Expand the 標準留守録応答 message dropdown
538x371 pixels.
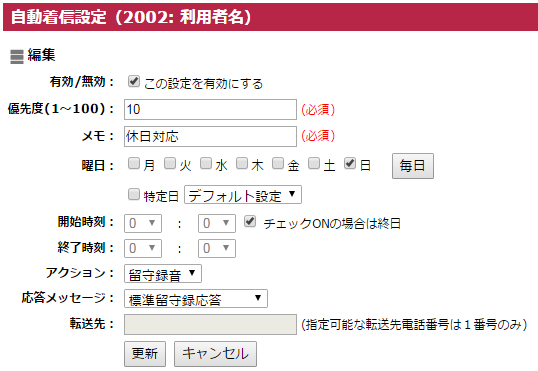(196, 299)
